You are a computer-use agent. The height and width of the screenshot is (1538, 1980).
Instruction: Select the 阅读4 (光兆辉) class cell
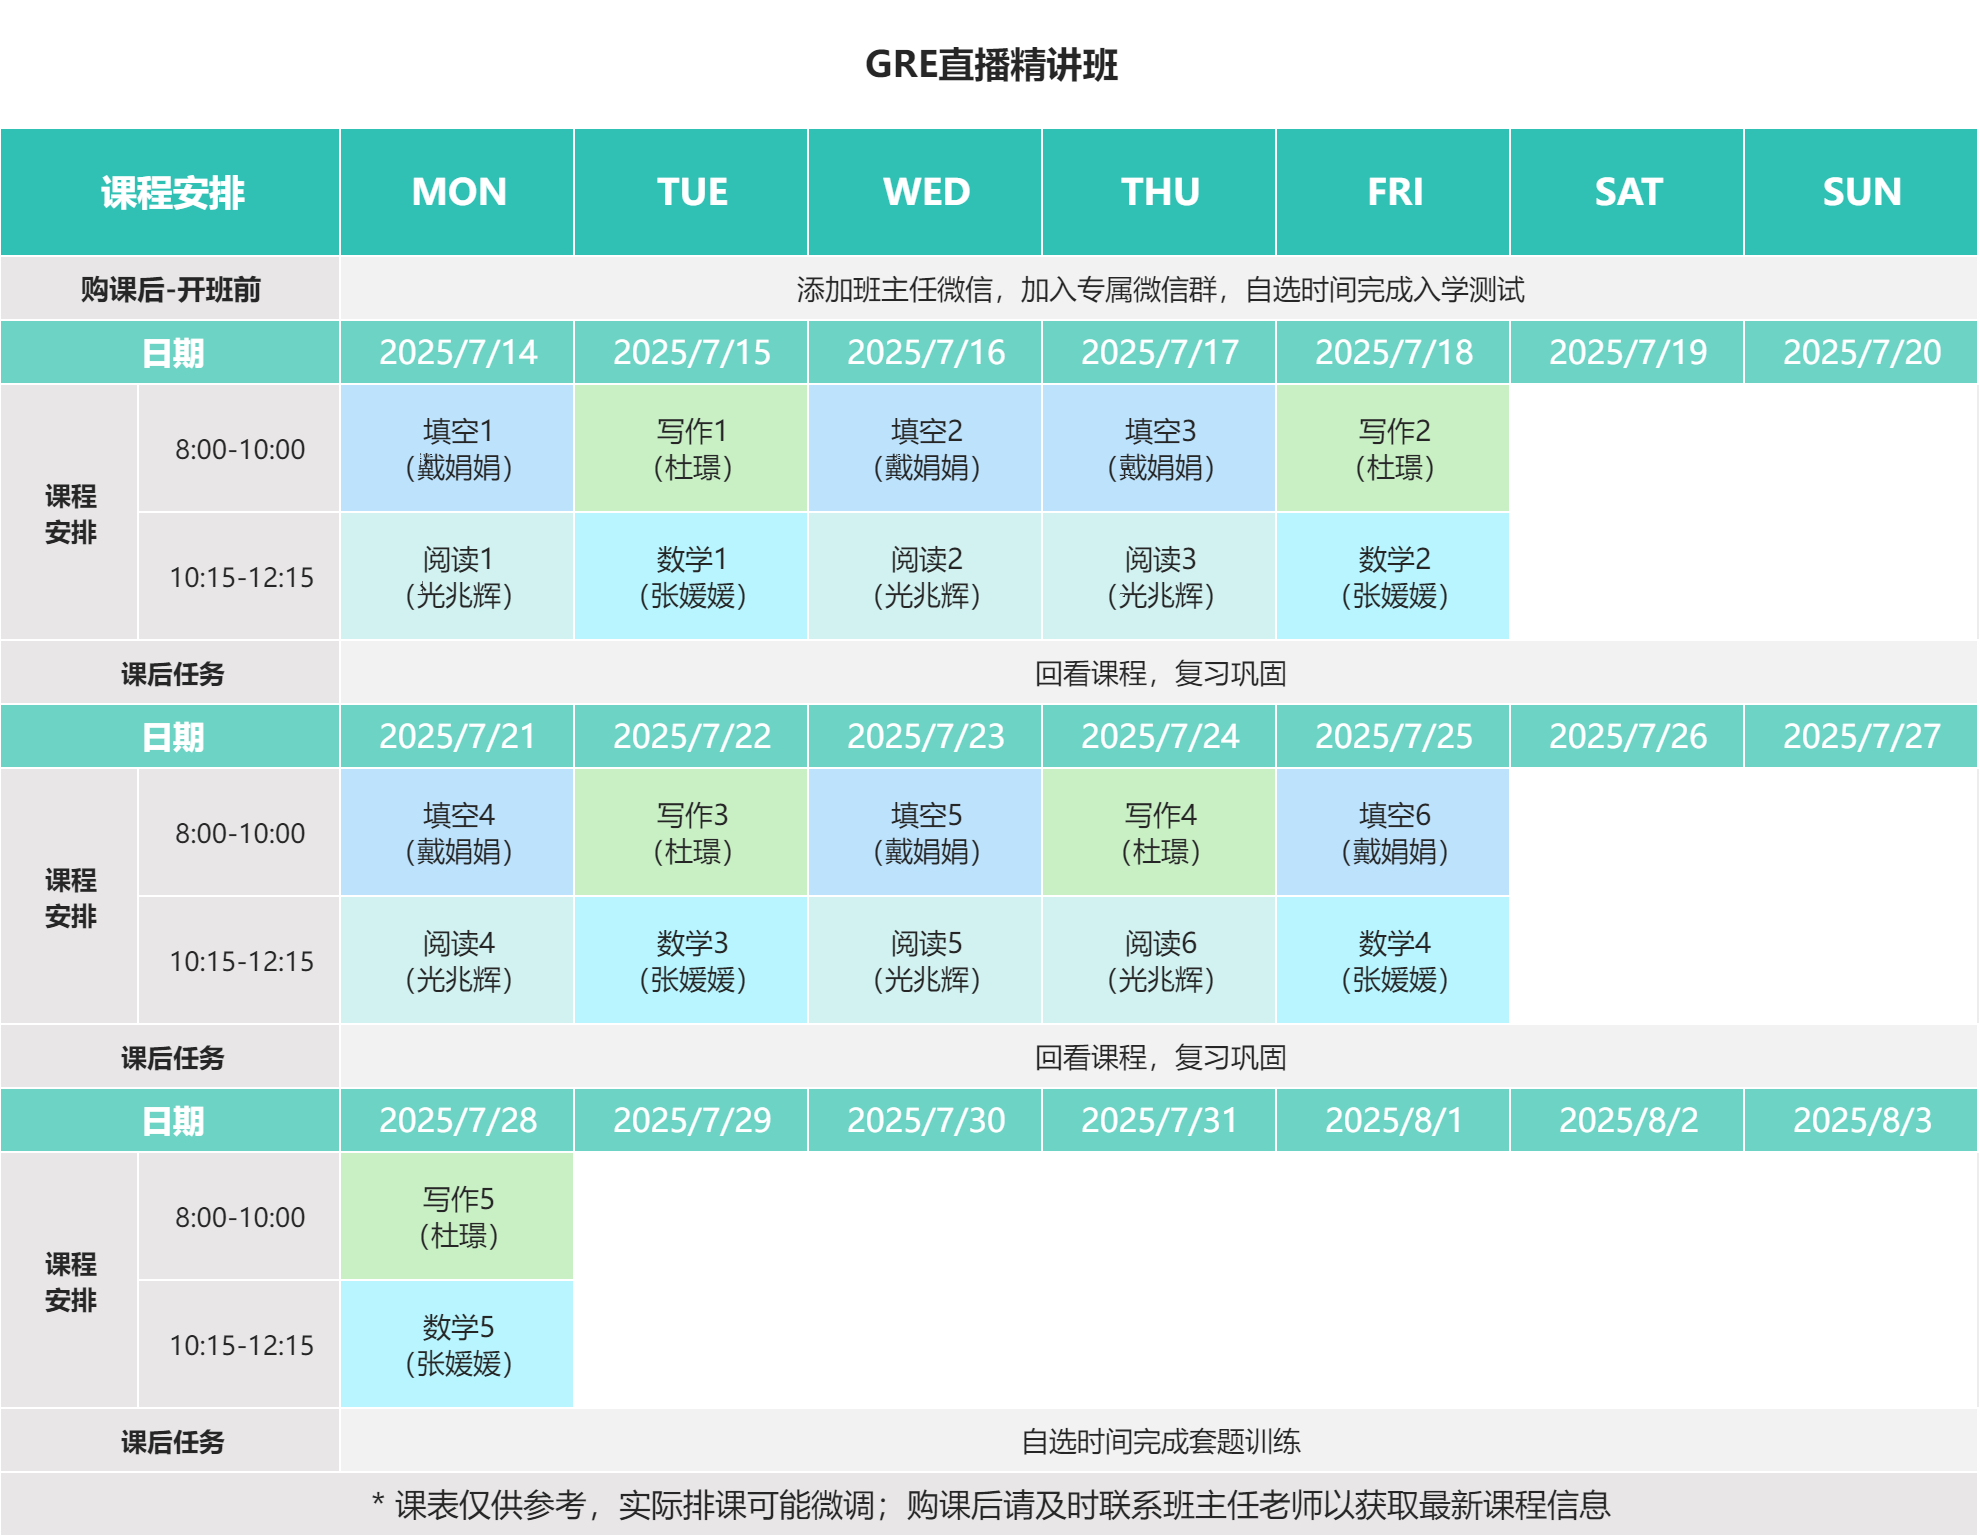pos(458,961)
